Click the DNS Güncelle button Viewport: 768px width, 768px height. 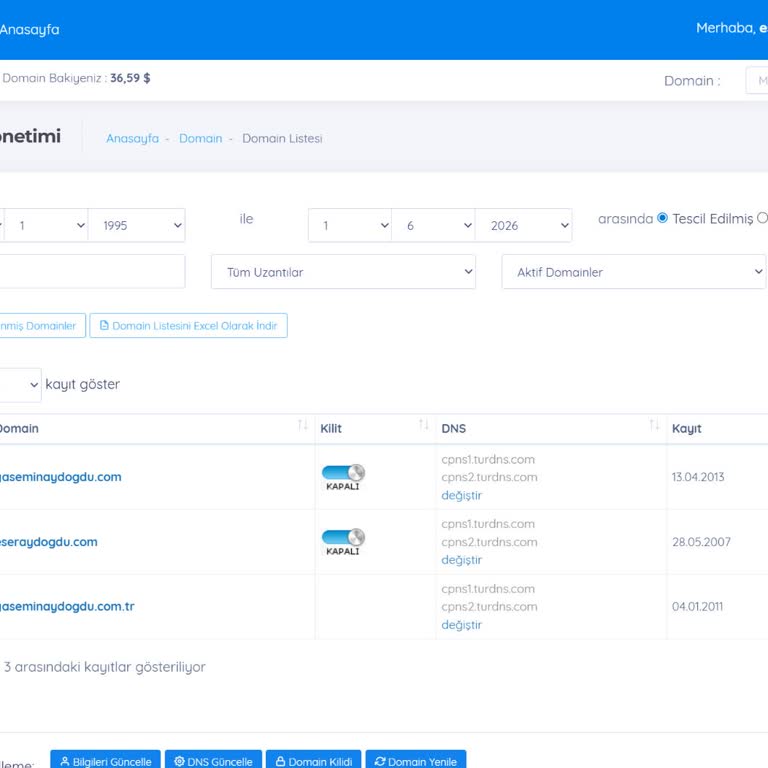point(214,760)
